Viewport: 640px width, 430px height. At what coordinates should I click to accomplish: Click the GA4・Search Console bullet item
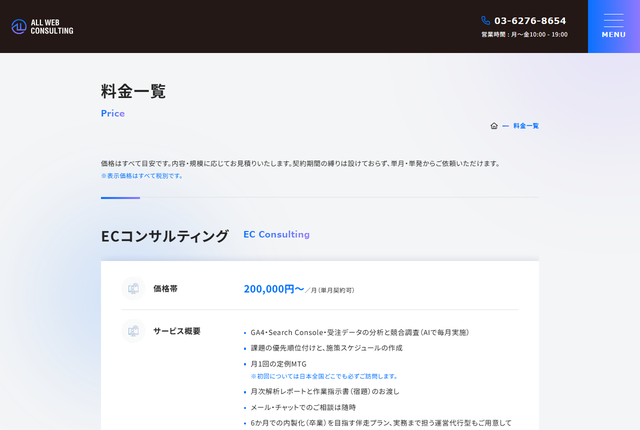360,332
